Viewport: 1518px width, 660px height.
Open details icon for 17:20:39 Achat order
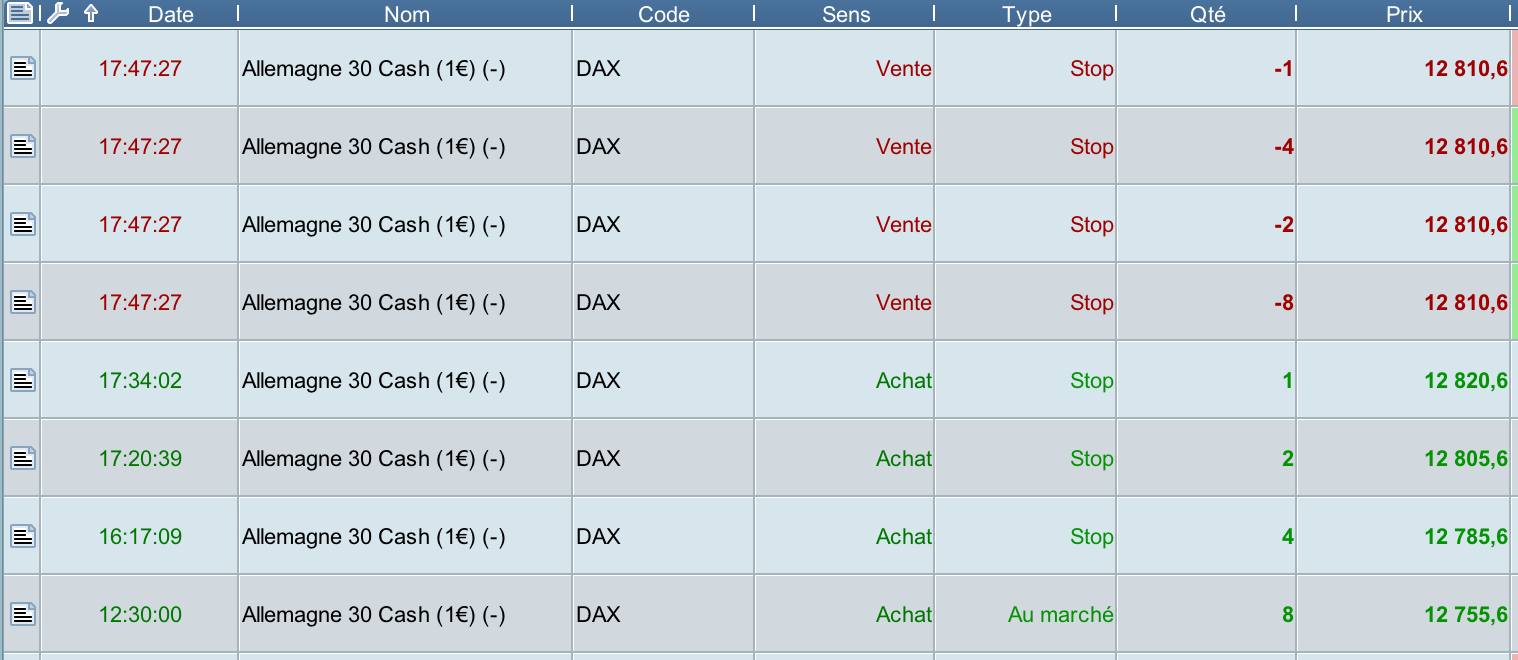(x=23, y=458)
